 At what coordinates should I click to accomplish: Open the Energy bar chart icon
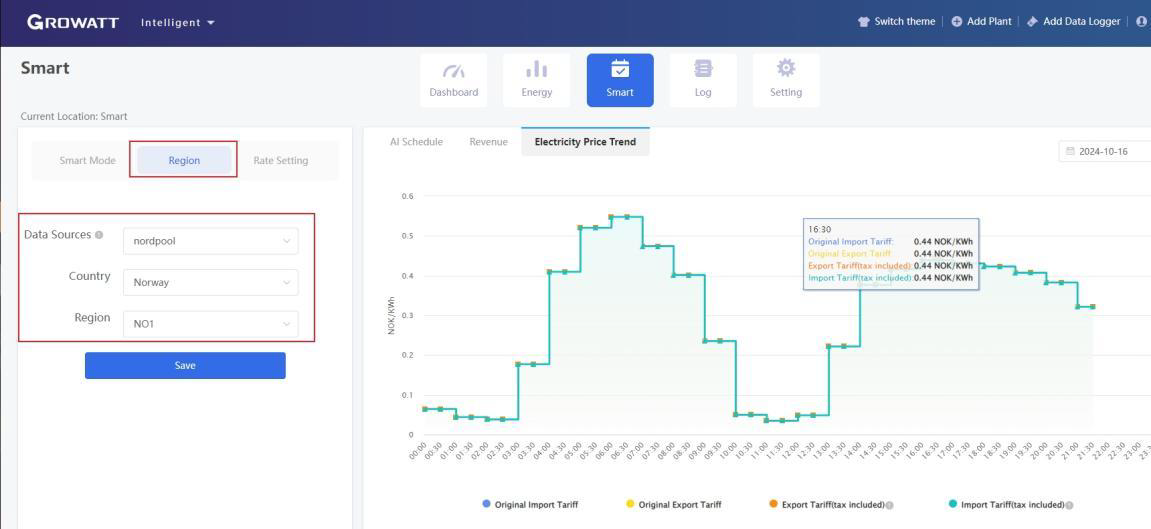tap(537, 71)
